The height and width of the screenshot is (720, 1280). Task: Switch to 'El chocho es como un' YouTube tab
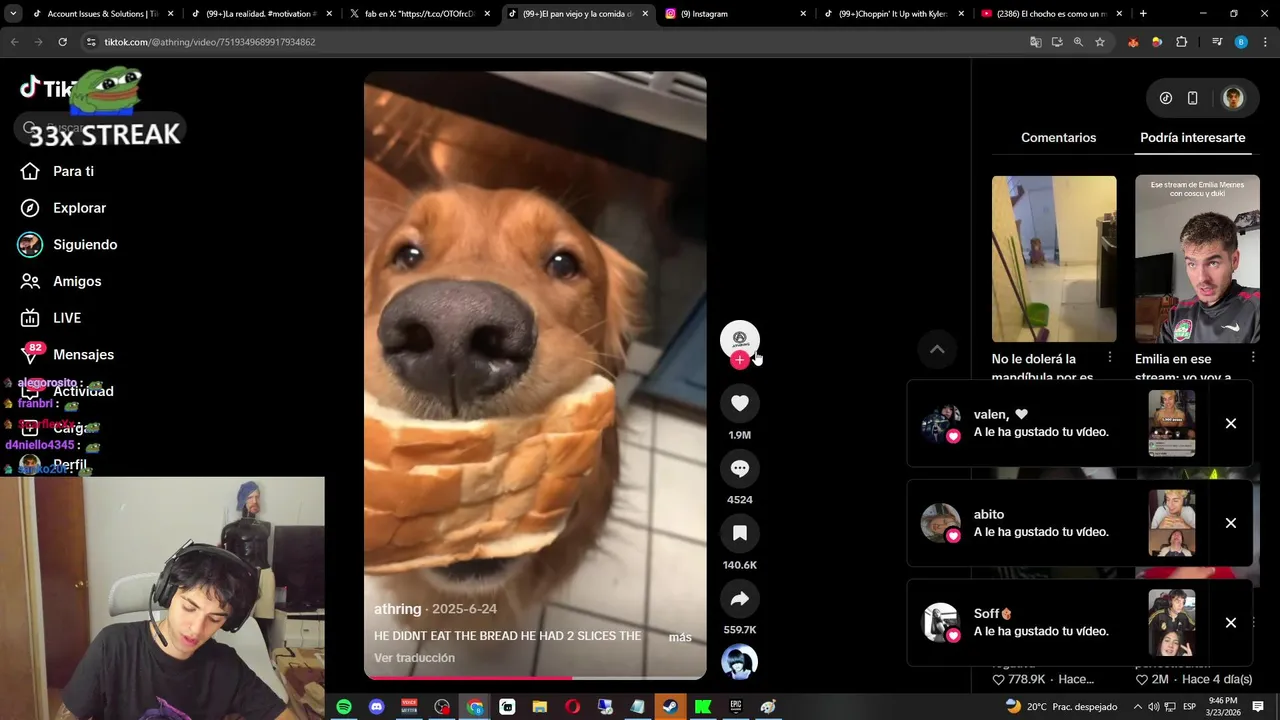click(1050, 14)
